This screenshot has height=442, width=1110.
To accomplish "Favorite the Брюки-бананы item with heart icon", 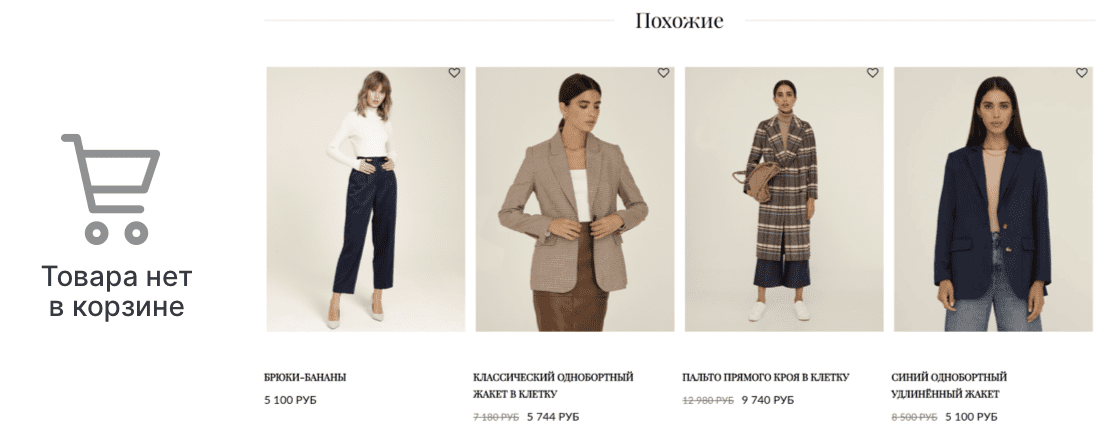I will [454, 72].
